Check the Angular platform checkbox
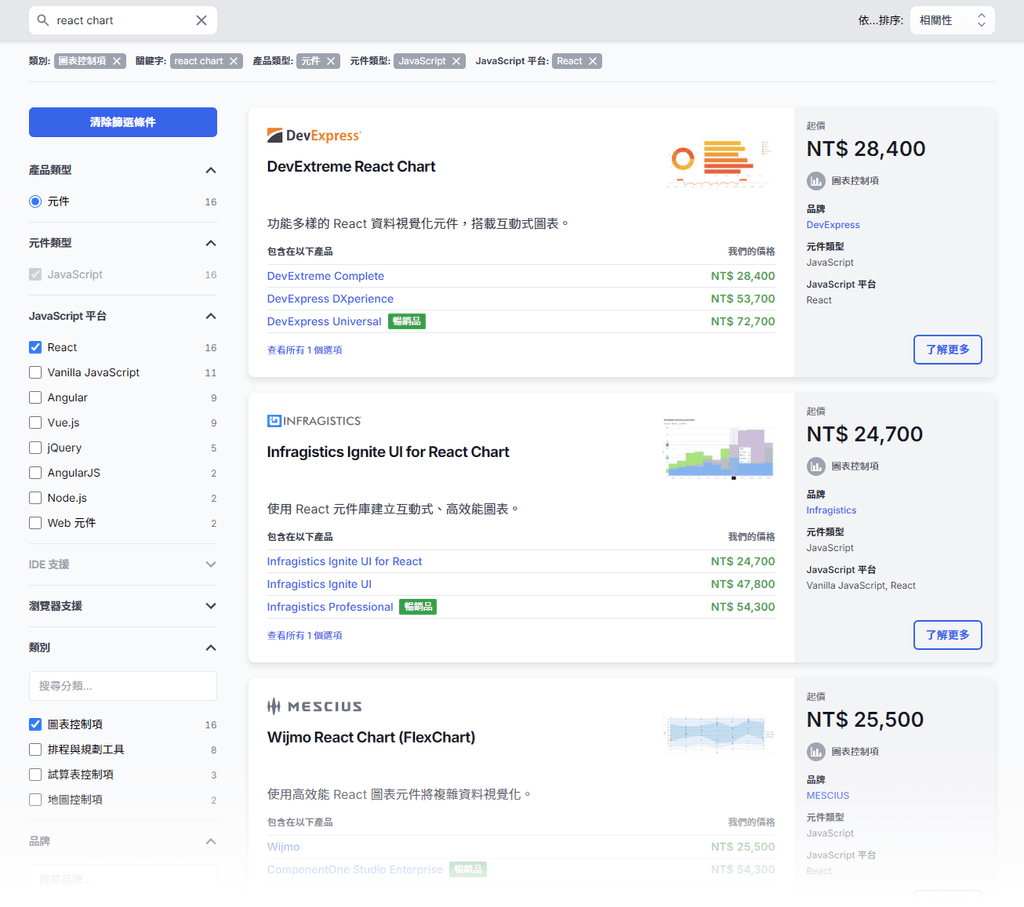This screenshot has height=907, width=1024. [35, 398]
